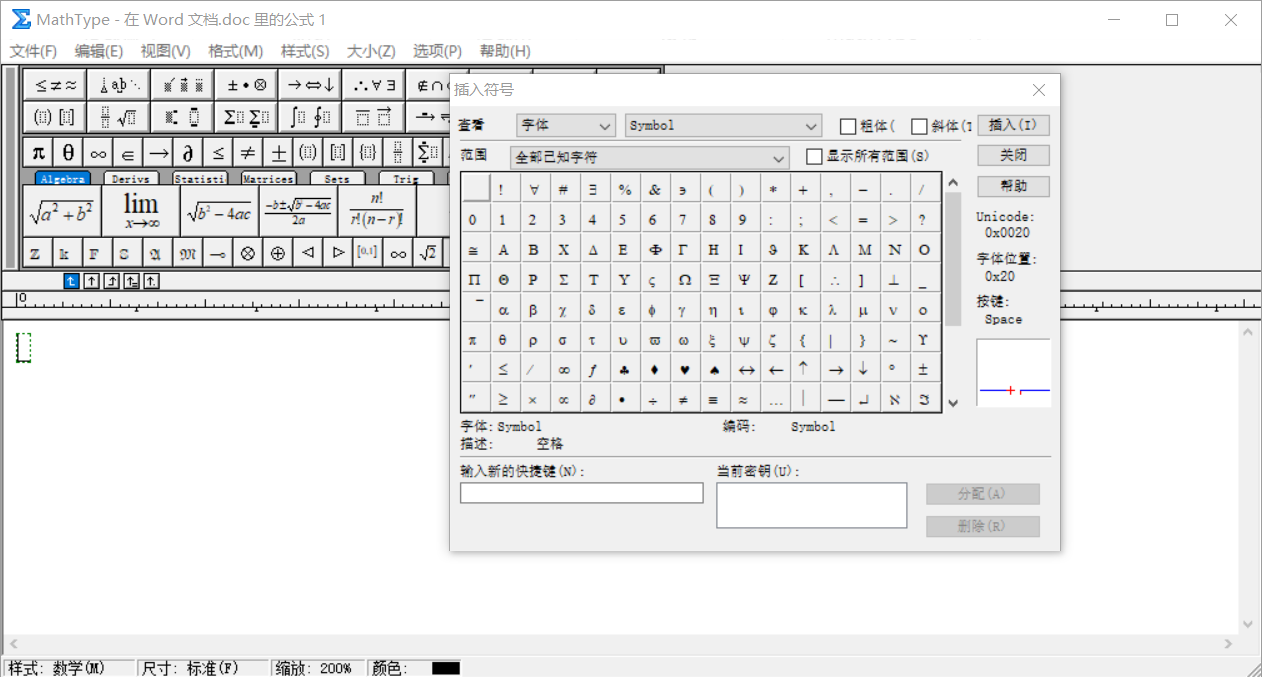Enable the 斜体 italic checkbox
The image size is (1262, 677).
click(918, 125)
